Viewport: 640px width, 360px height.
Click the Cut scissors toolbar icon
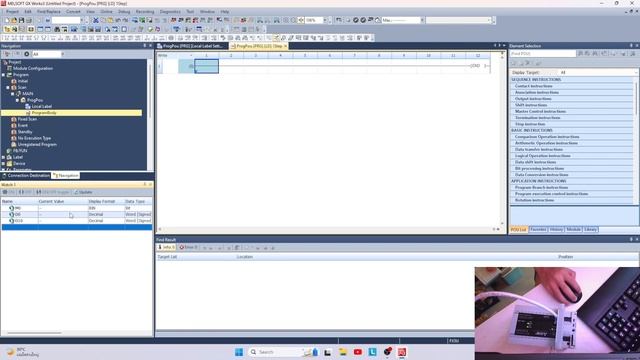click(x=96, y=20)
